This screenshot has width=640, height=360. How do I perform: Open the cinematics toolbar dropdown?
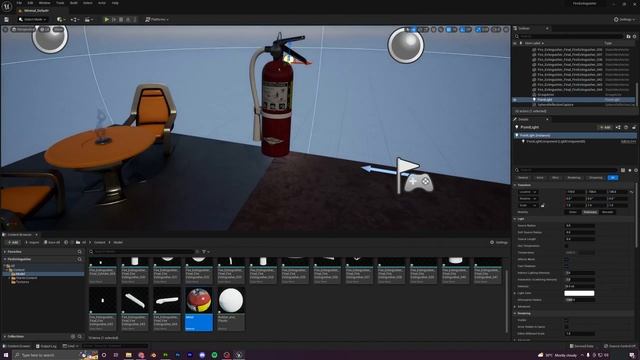coord(88,19)
